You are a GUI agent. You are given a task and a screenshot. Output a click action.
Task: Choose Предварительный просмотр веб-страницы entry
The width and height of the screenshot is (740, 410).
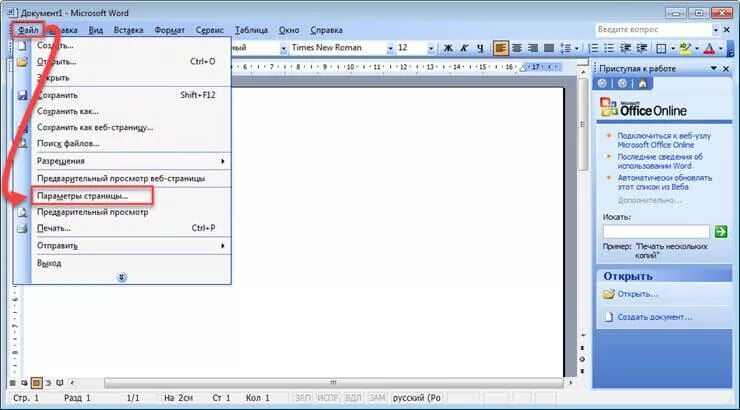pos(132,178)
